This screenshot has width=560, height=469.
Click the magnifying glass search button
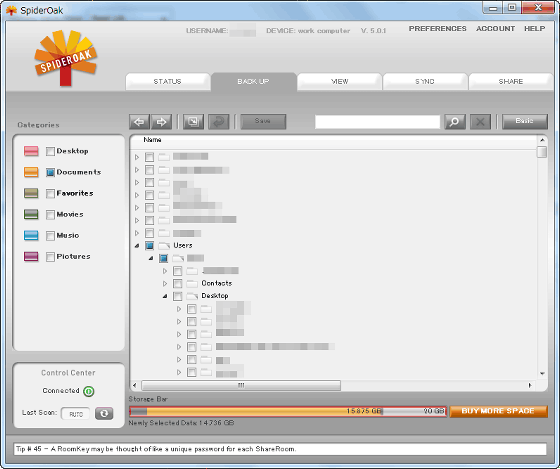pyautogui.click(x=455, y=122)
